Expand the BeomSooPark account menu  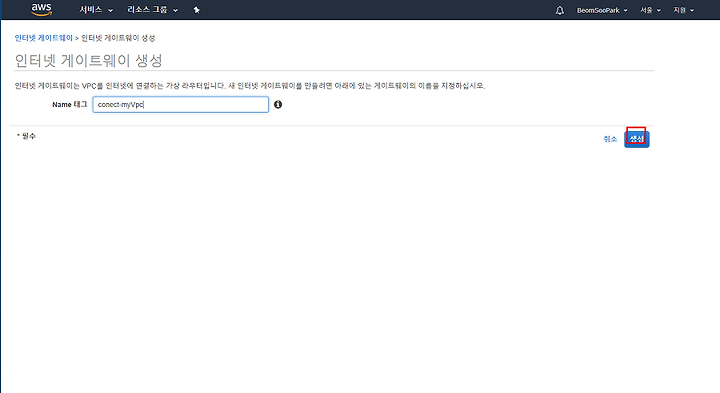point(602,10)
